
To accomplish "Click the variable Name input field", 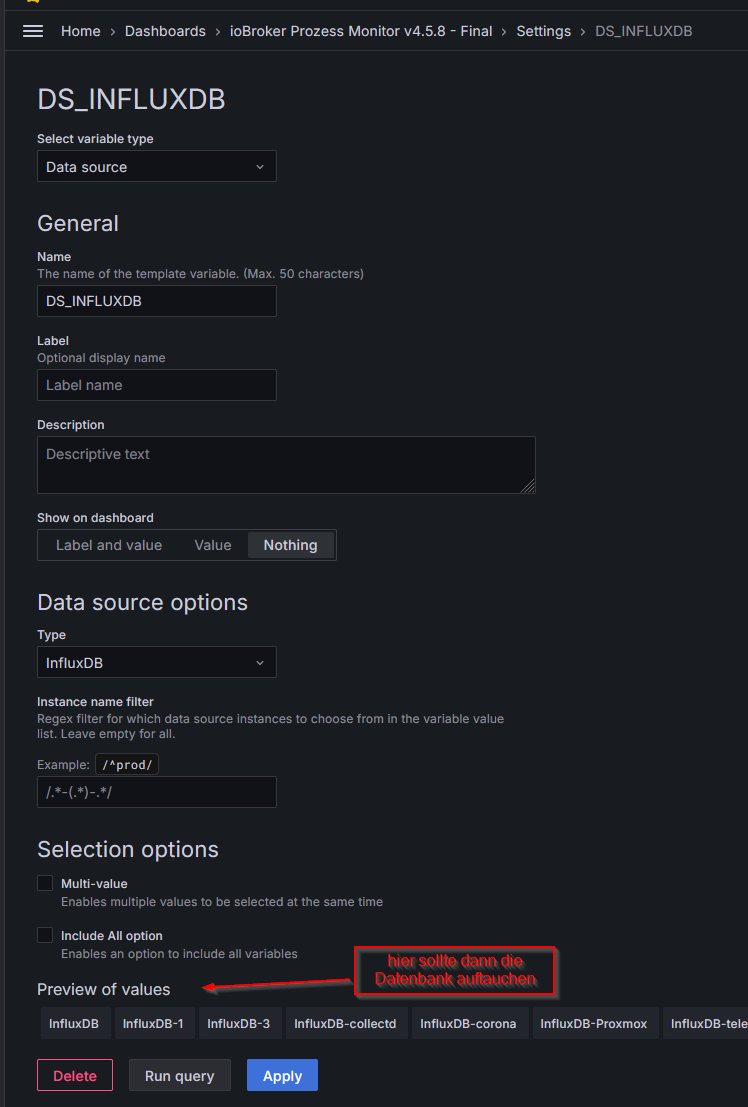I will [156, 301].
